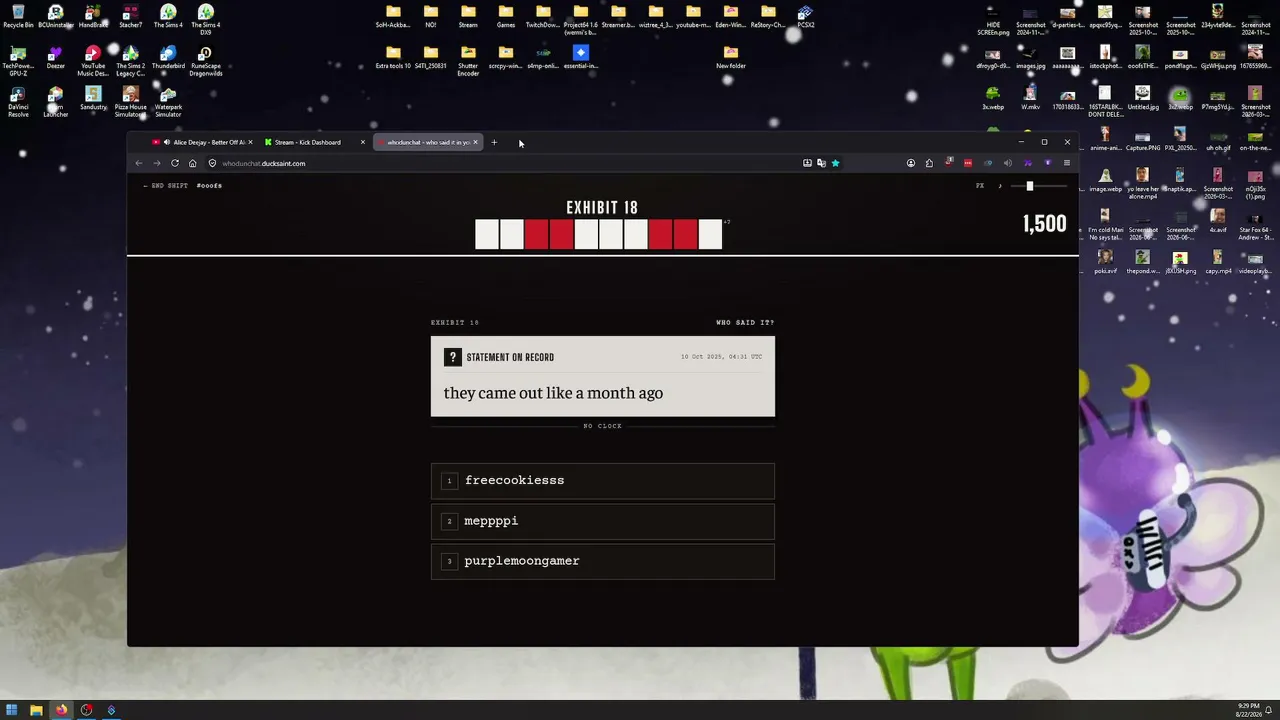Select the W.mkv desktop file
1280x720 pixels.
coord(1030,99)
